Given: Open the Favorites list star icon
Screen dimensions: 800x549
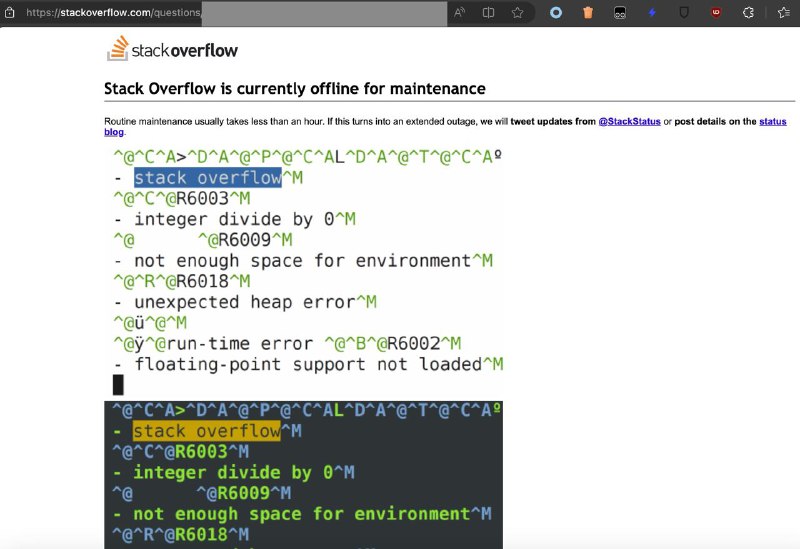Looking at the screenshot, I should (x=784, y=13).
